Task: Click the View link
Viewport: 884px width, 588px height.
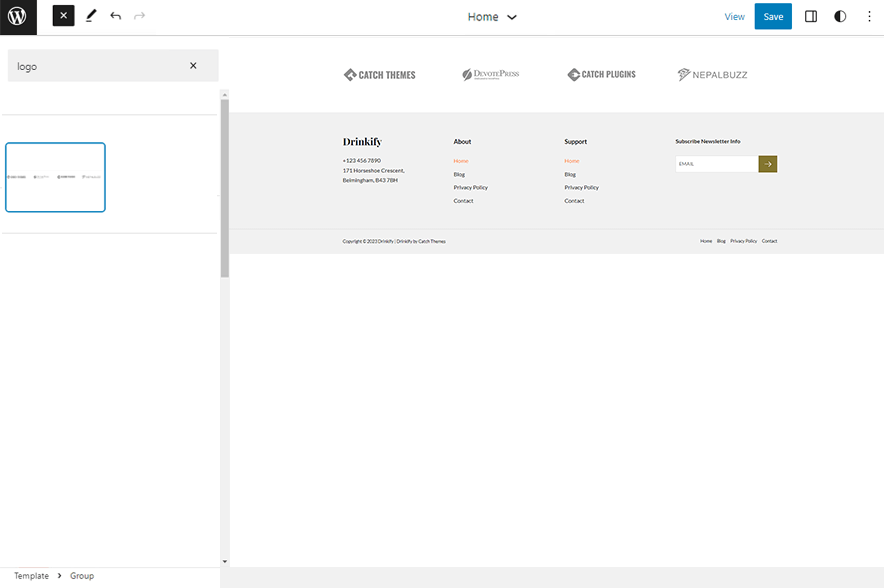Action: [734, 17]
